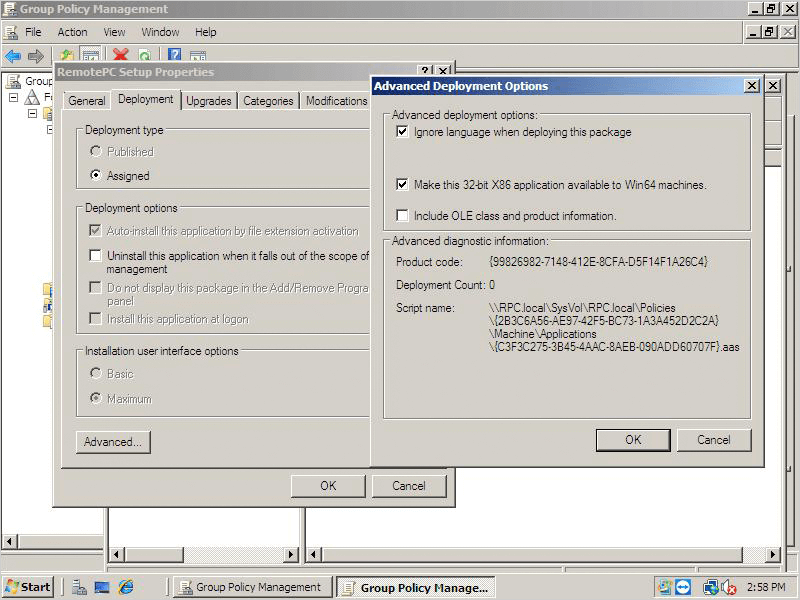Click the blue Help question mark icon

point(174,56)
